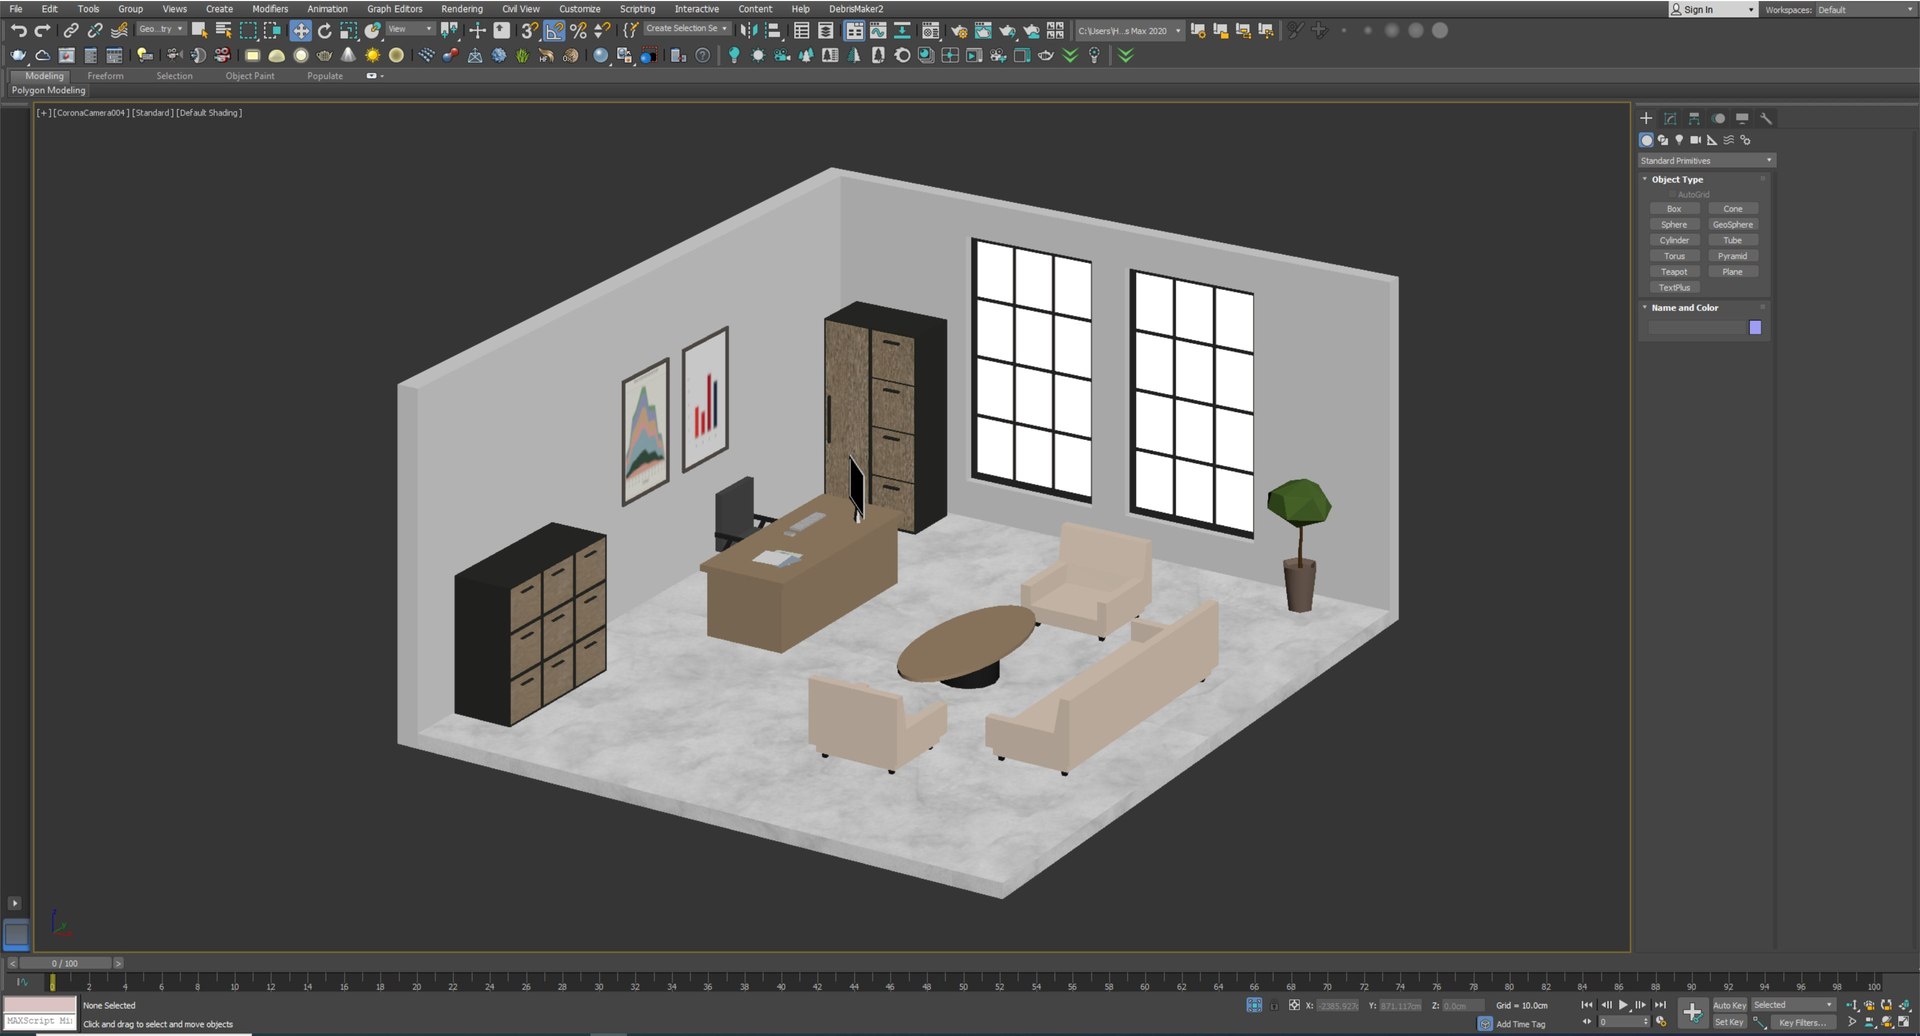The height and width of the screenshot is (1036, 1920).
Task: Open the Workspaces Default dropdown
Action: pos(1865,9)
